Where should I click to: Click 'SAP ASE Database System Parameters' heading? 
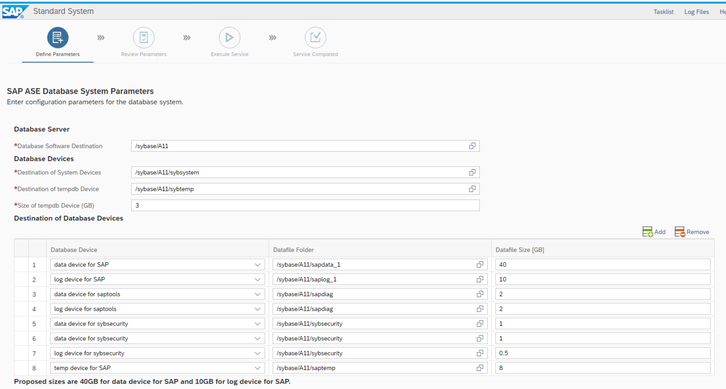click(x=80, y=91)
